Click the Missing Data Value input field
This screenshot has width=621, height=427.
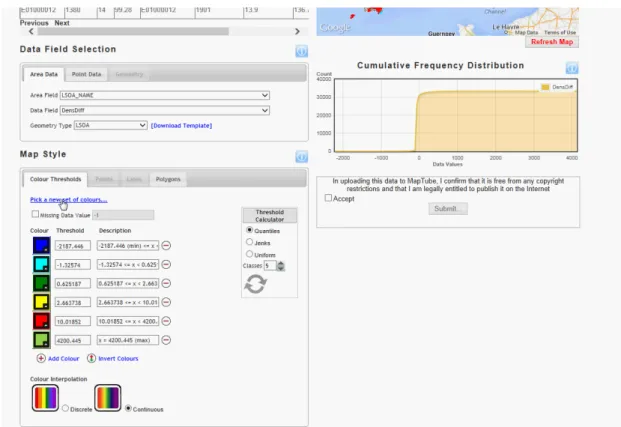coord(123,215)
